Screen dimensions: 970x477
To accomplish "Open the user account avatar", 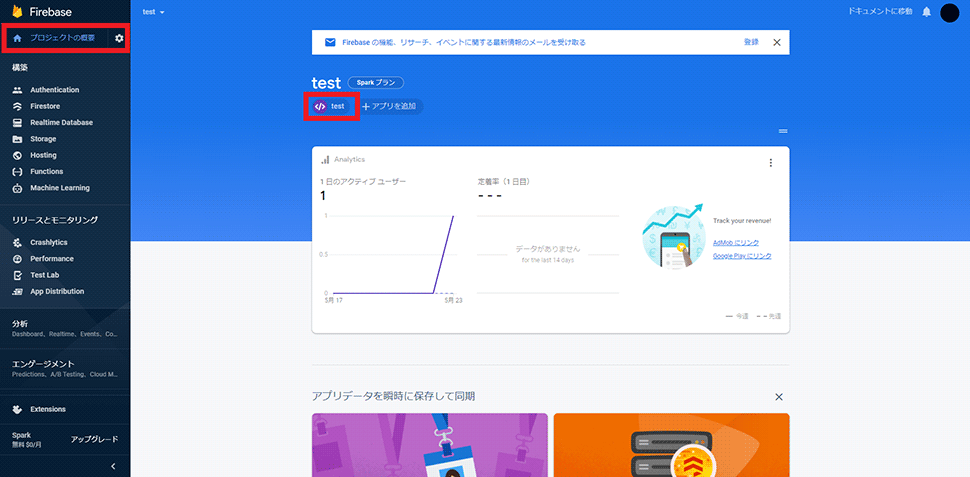I will point(949,12).
